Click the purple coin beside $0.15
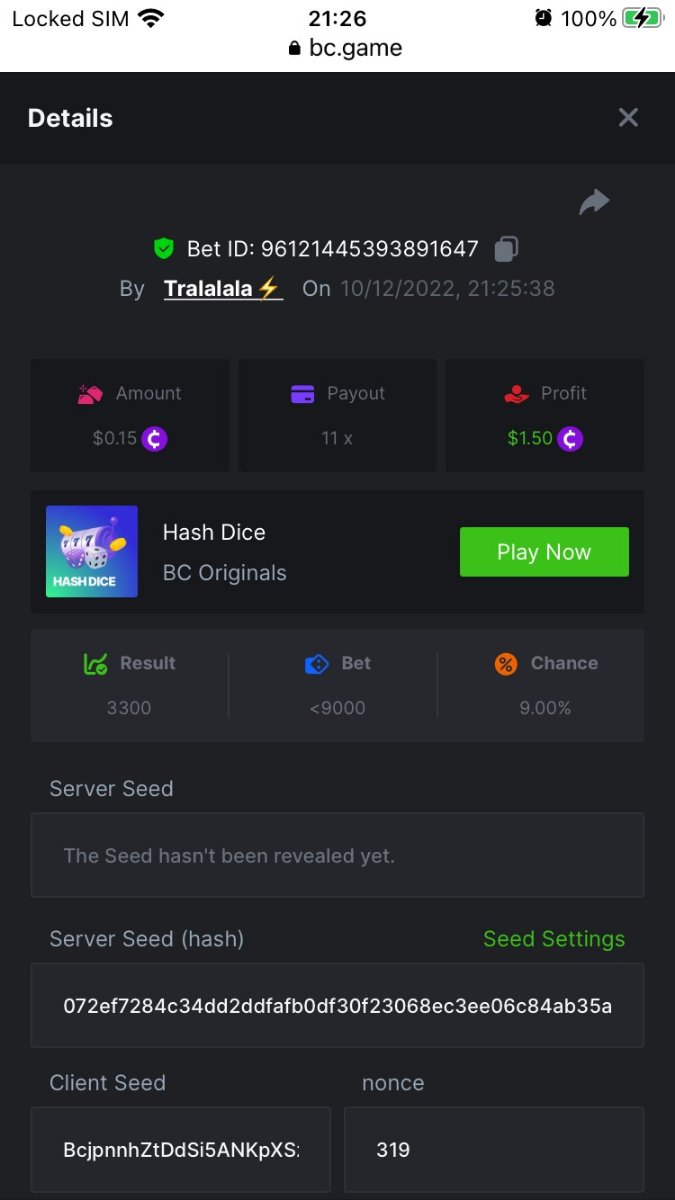The height and width of the screenshot is (1200, 675). (x=154, y=438)
